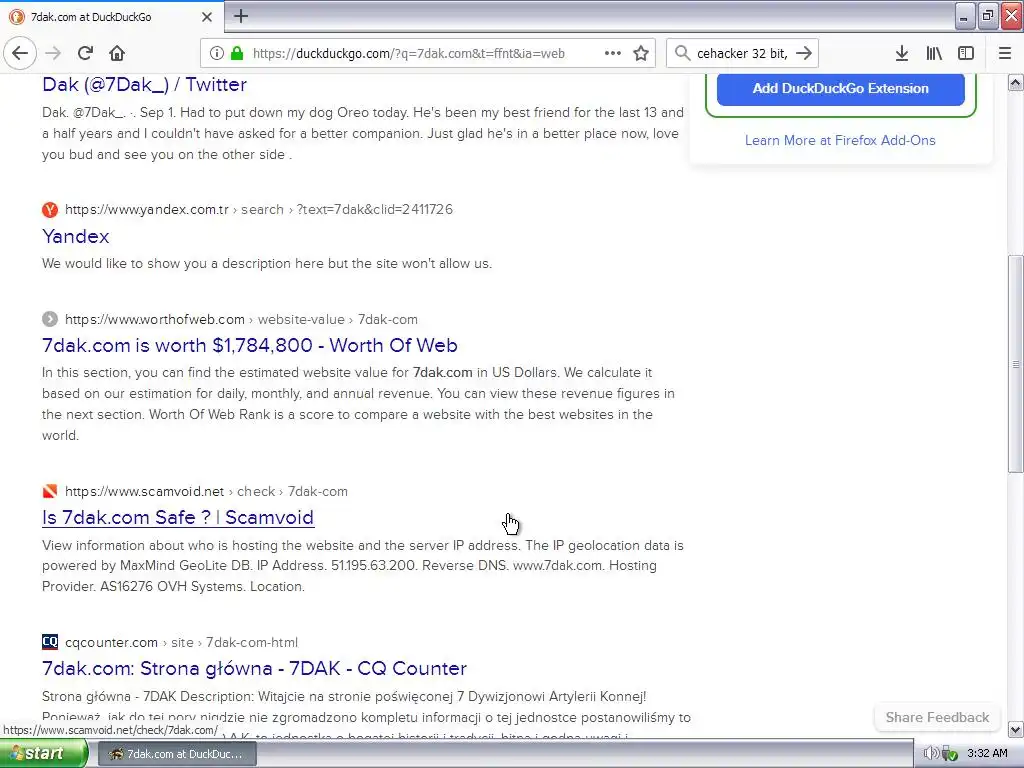Select the 7dak.com at DuckDuckGo tab

click(111, 17)
